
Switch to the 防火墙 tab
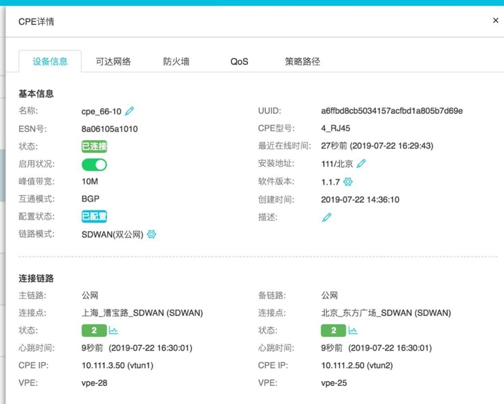pyautogui.click(x=176, y=62)
